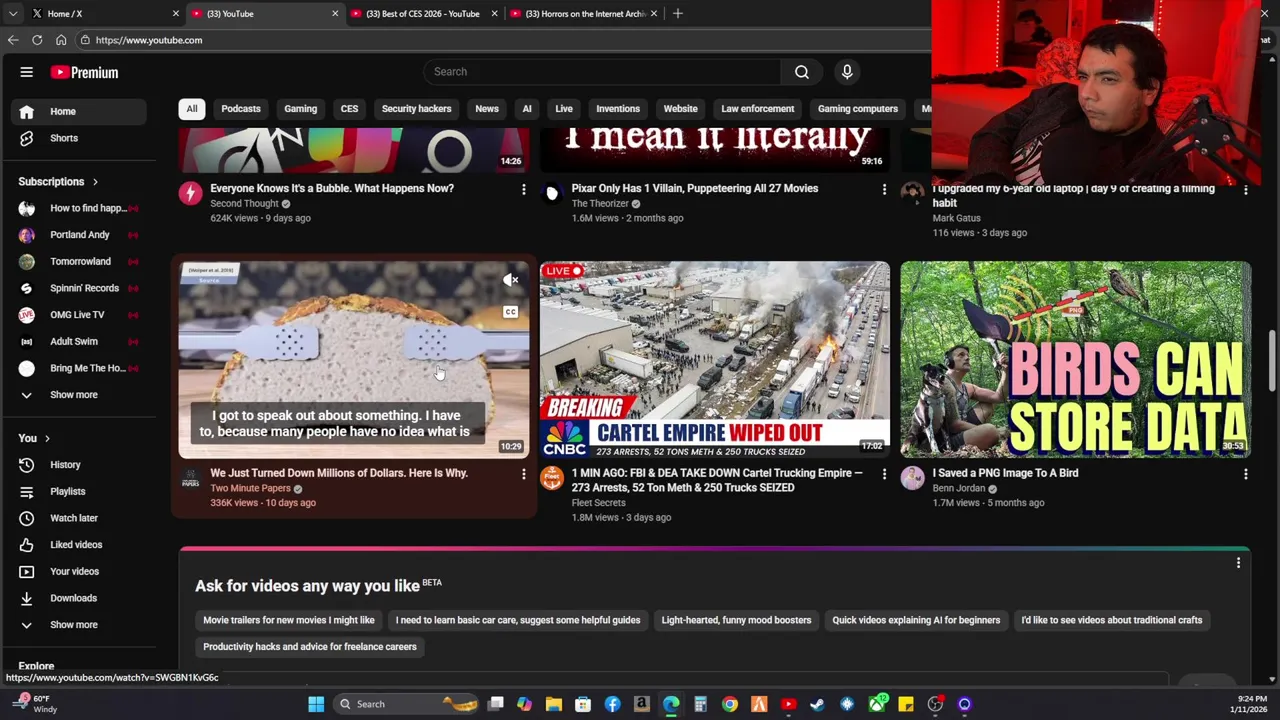The height and width of the screenshot is (720, 1280).
Task: Open File Explorer from the taskbar
Action: coord(554,704)
